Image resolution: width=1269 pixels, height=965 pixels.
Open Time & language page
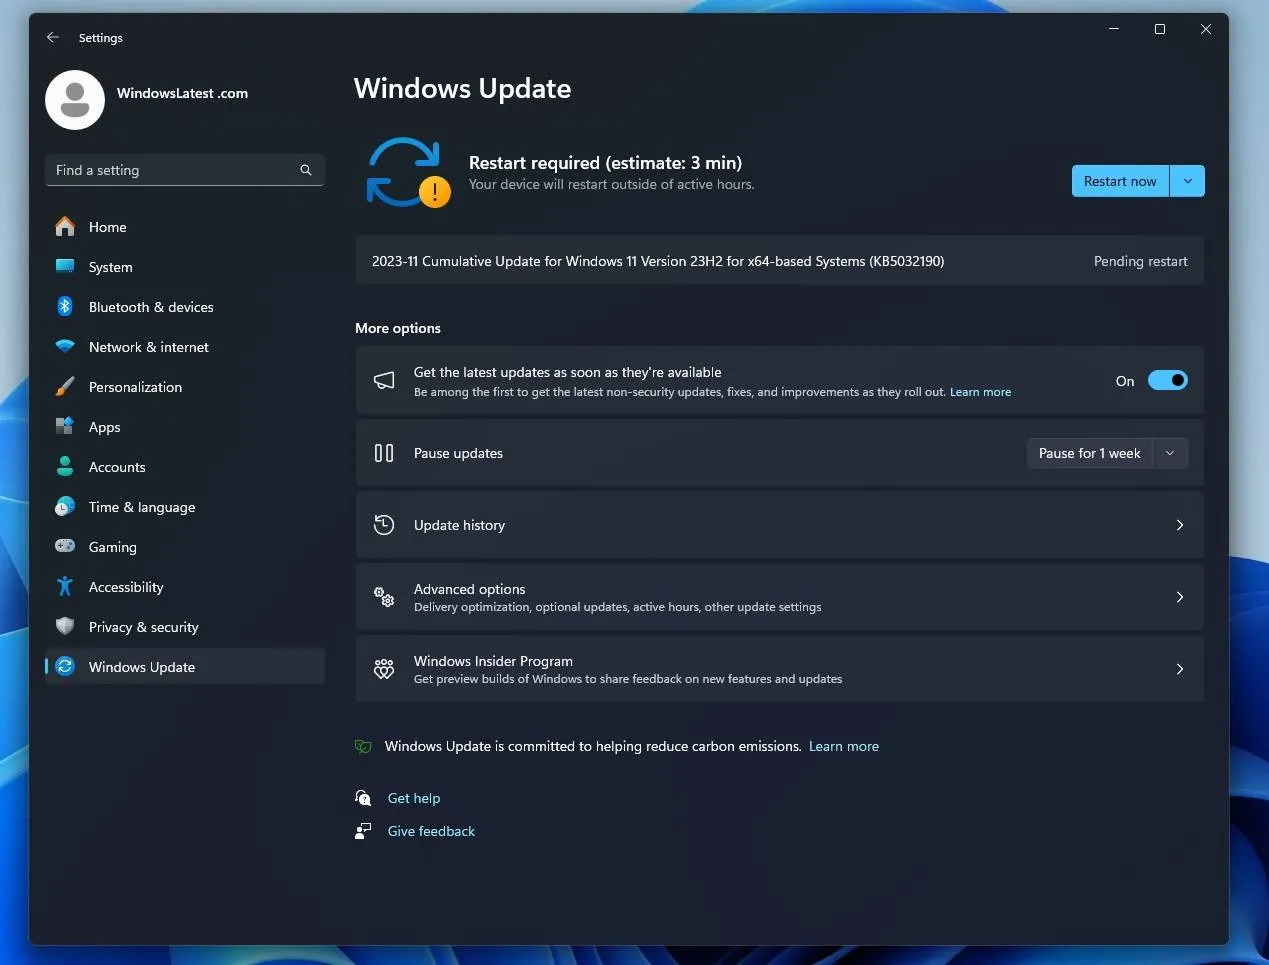(x=185, y=507)
